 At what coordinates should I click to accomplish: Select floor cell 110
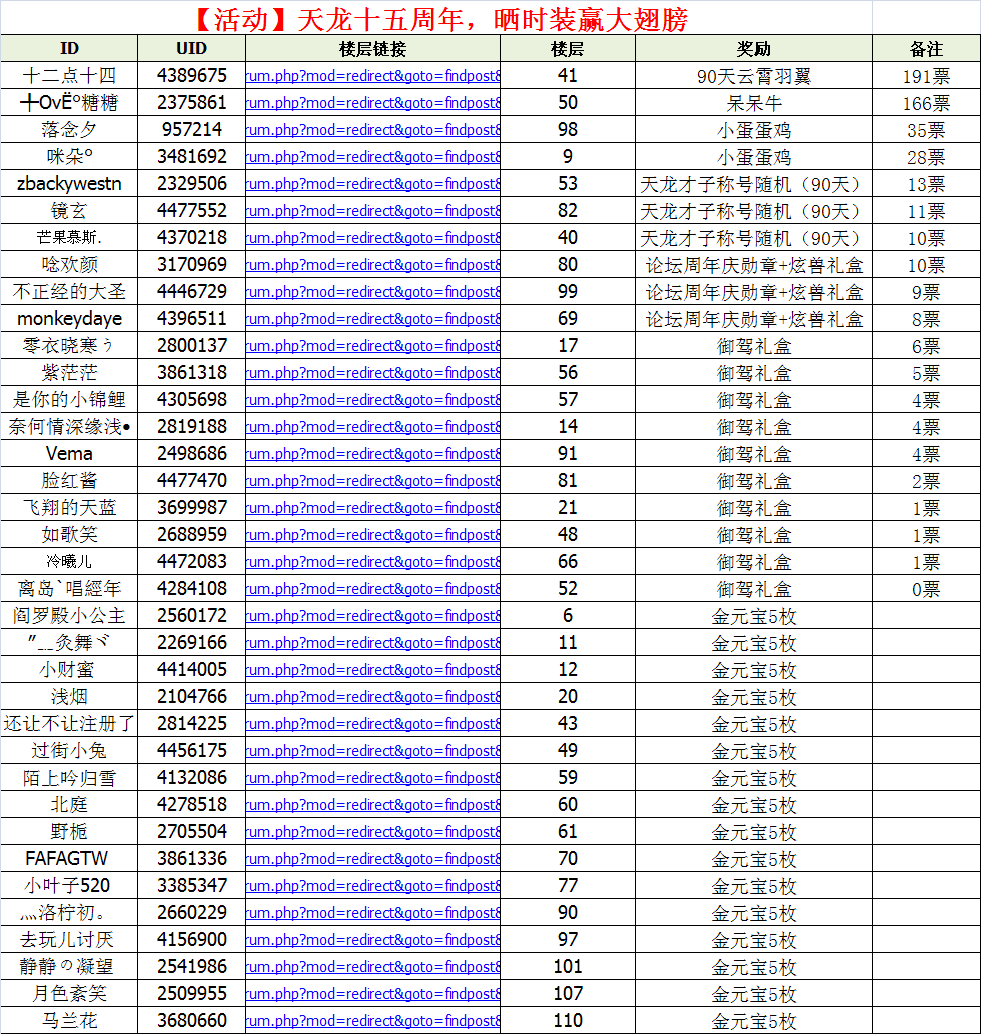(x=568, y=1021)
